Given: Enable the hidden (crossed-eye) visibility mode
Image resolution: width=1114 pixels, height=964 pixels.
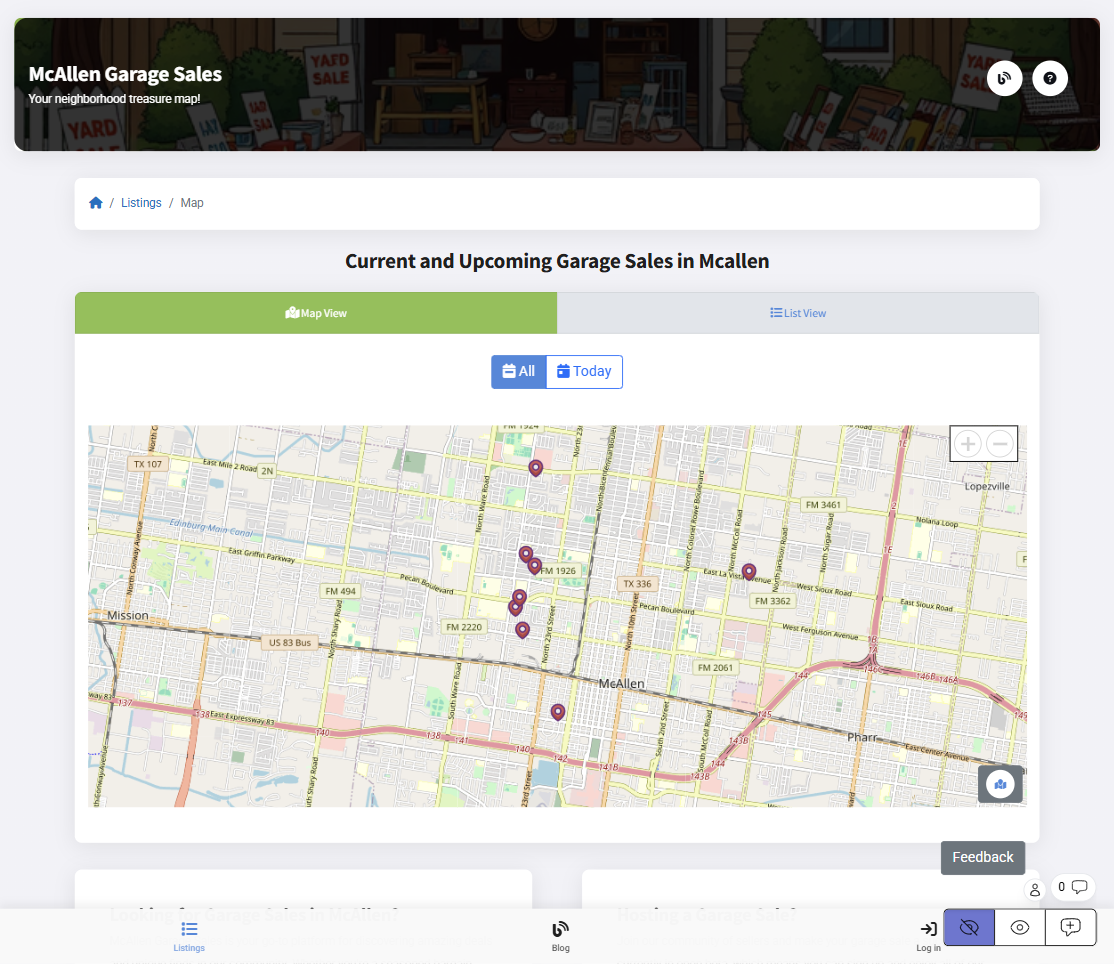Looking at the screenshot, I should [x=968, y=927].
